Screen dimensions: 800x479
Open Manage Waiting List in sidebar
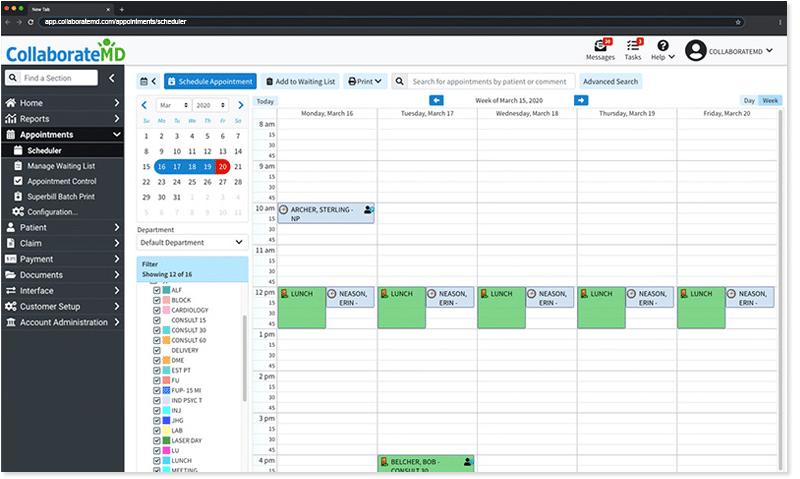click(61, 166)
